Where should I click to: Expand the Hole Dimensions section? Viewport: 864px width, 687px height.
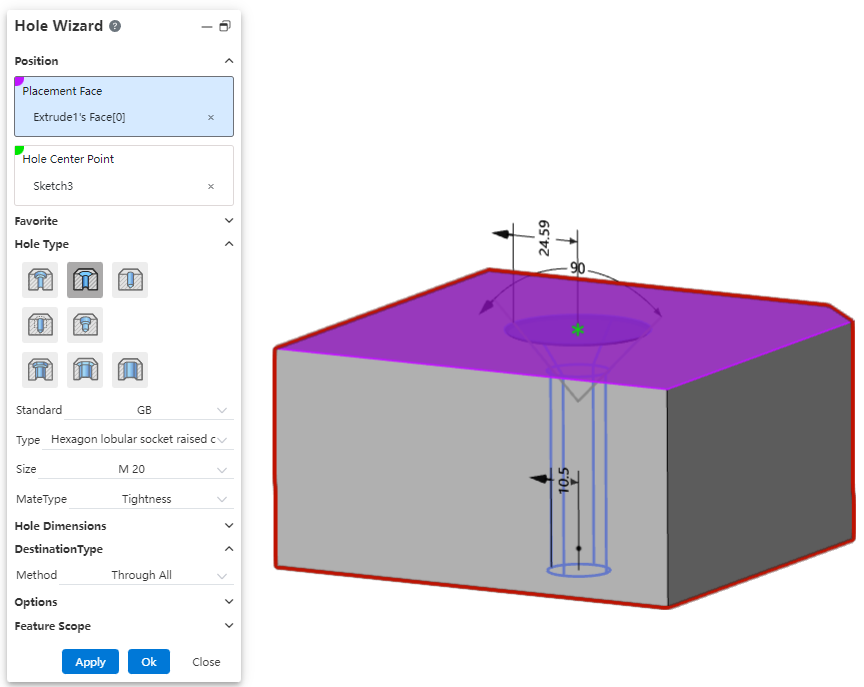click(x=228, y=526)
